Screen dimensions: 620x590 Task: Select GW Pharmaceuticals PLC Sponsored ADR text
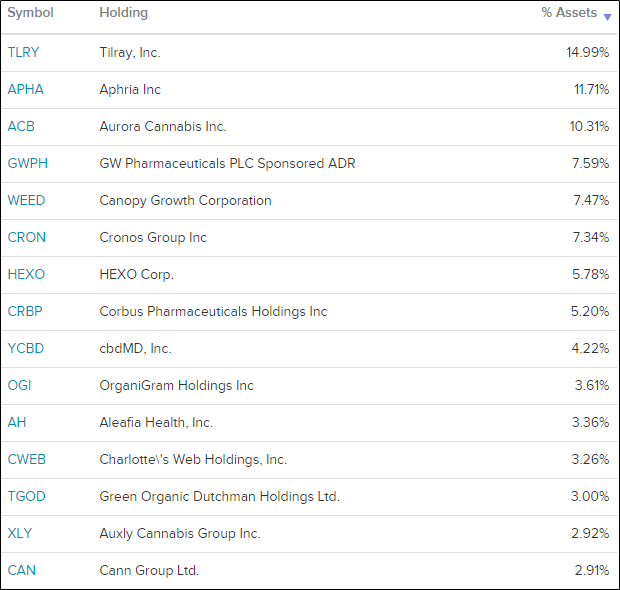pyautogui.click(x=227, y=163)
